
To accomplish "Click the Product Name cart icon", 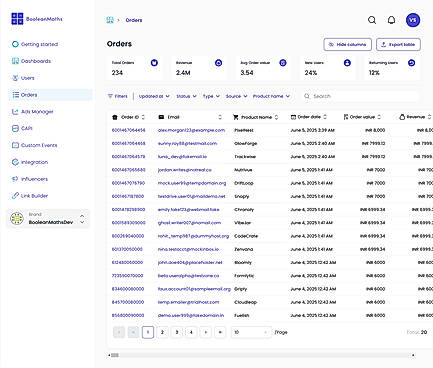I will pyautogui.click(x=236, y=117).
